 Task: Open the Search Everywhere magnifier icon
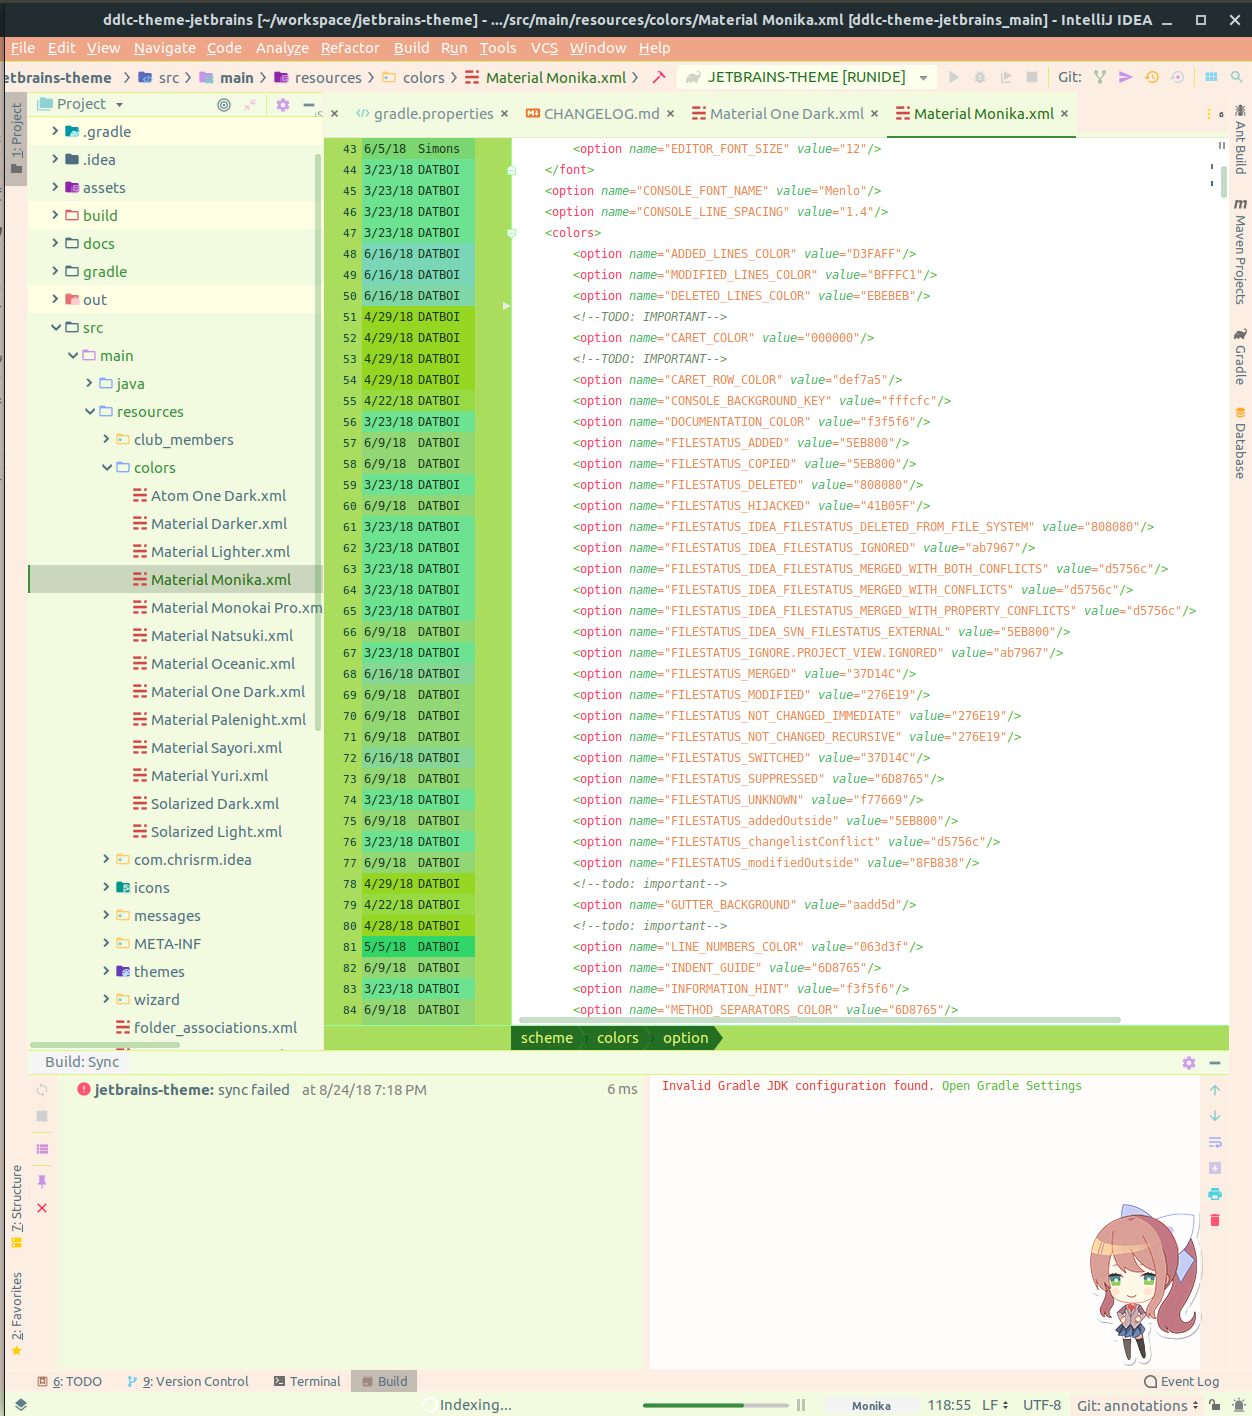1239,77
